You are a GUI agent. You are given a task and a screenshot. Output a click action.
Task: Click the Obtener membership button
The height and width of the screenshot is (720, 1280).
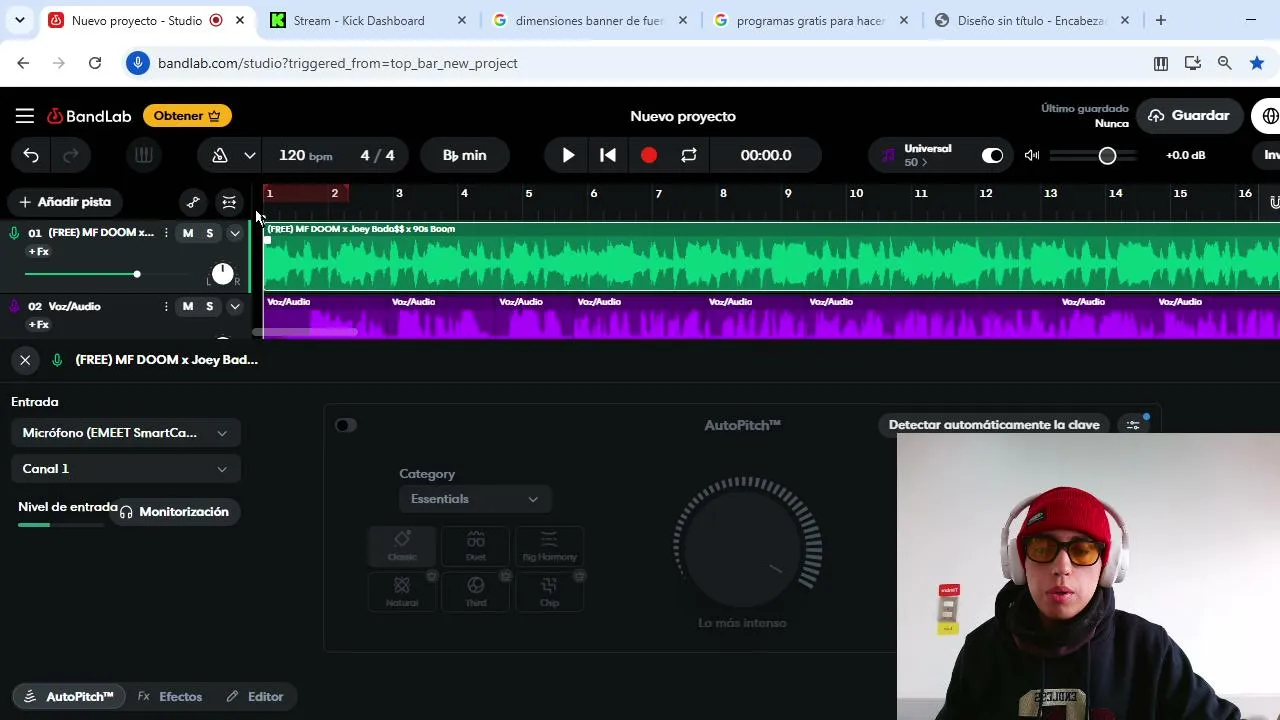pos(187,116)
